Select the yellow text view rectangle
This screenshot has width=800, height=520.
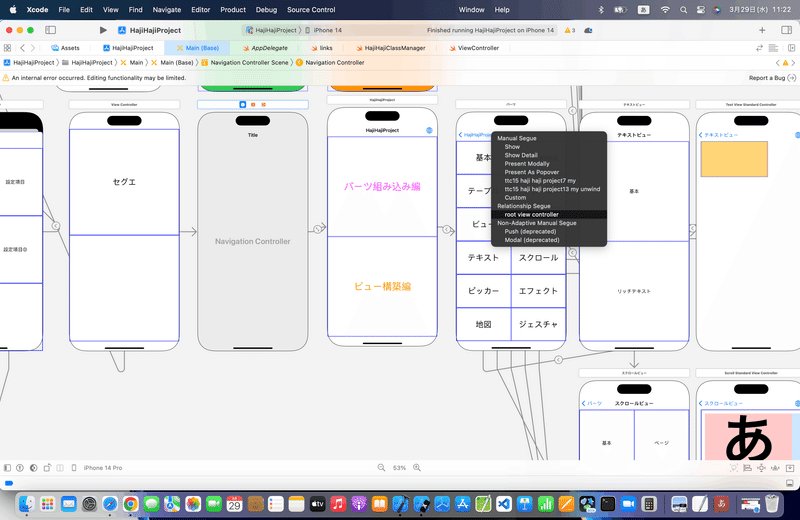click(x=734, y=159)
